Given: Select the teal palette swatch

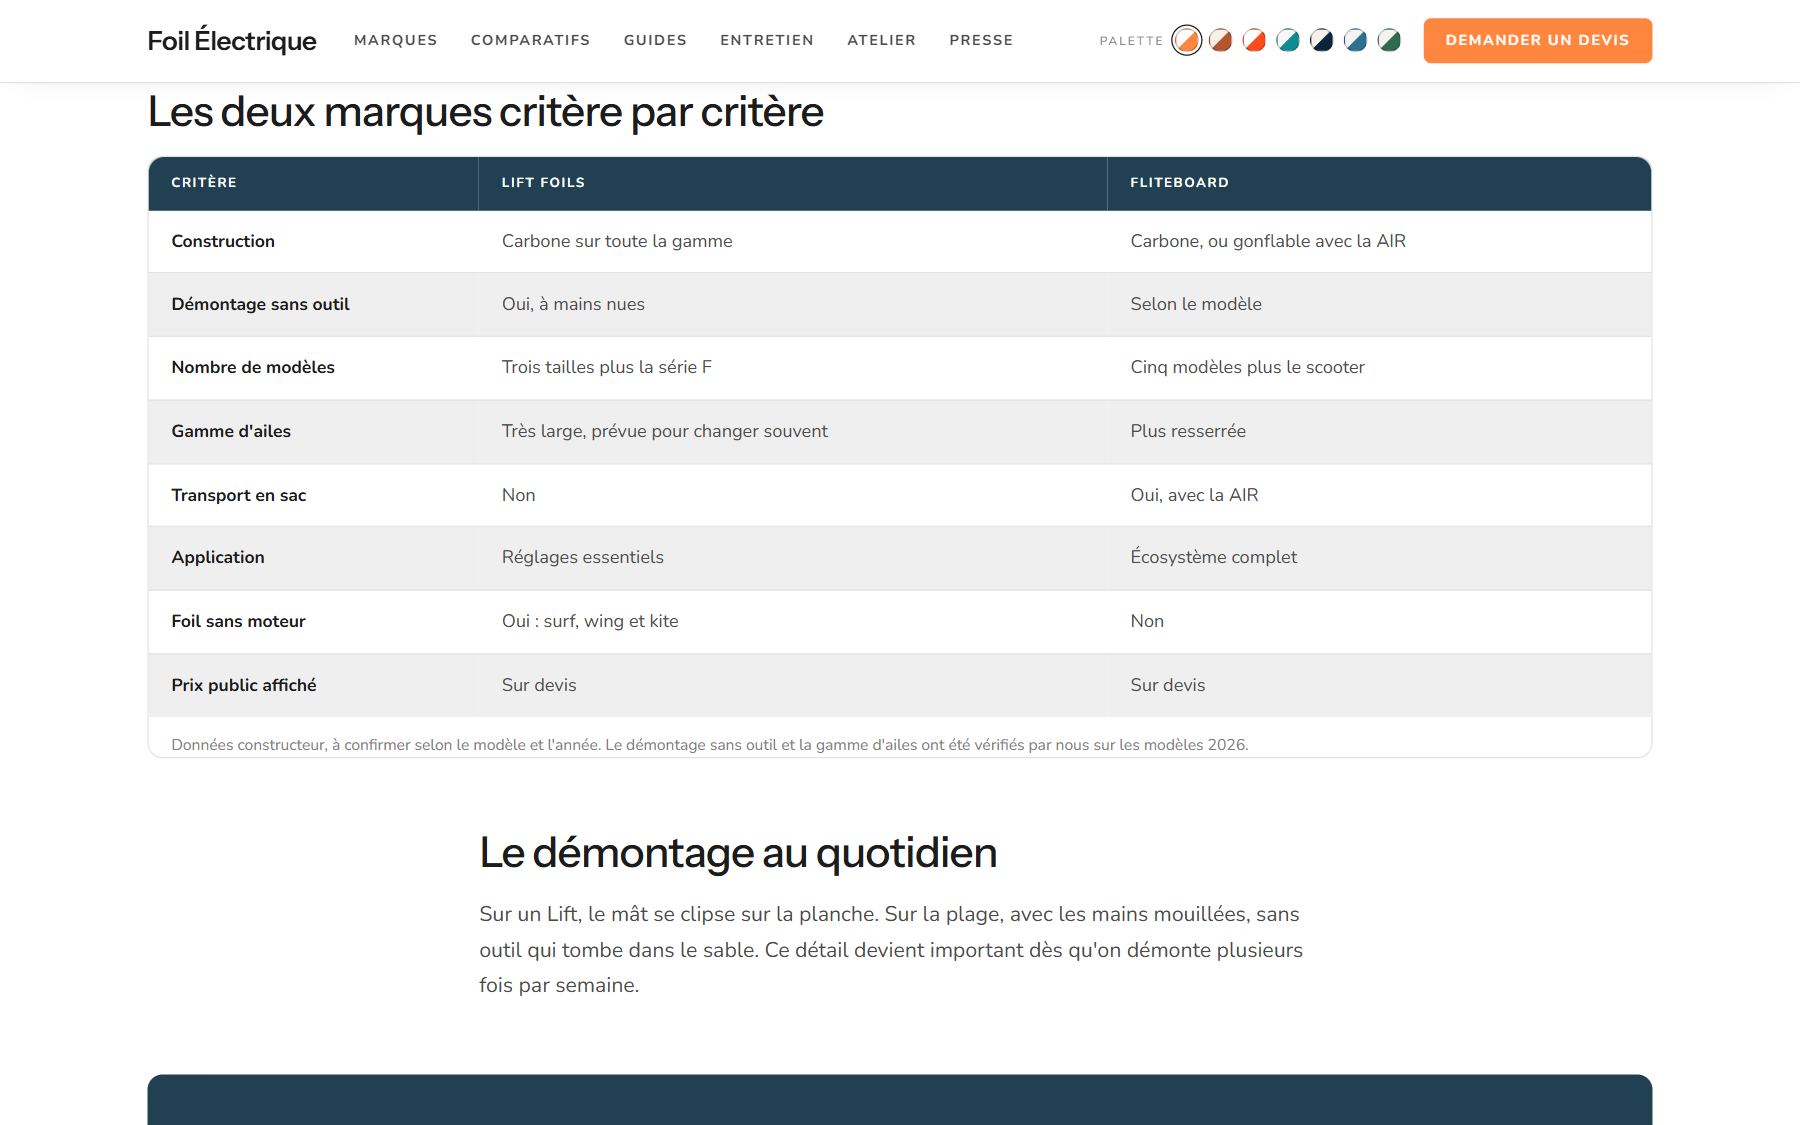Looking at the screenshot, I should [x=1288, y=41].
